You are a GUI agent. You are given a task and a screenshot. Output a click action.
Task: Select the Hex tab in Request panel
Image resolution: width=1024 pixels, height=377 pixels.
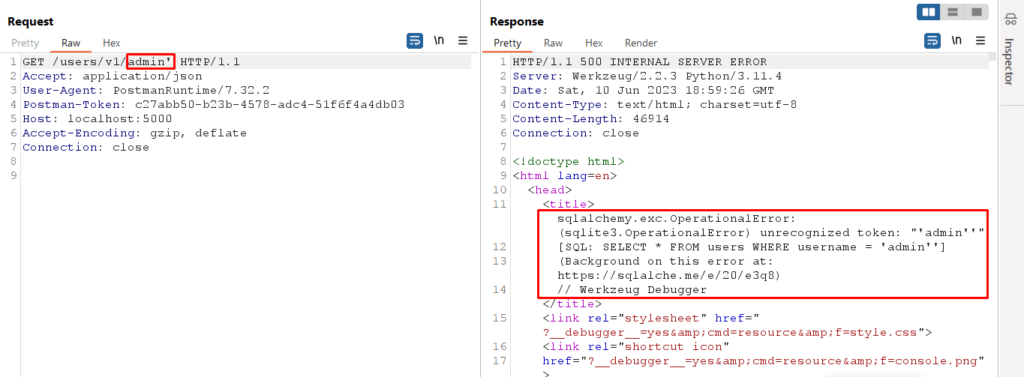click(x=111, y=43)
